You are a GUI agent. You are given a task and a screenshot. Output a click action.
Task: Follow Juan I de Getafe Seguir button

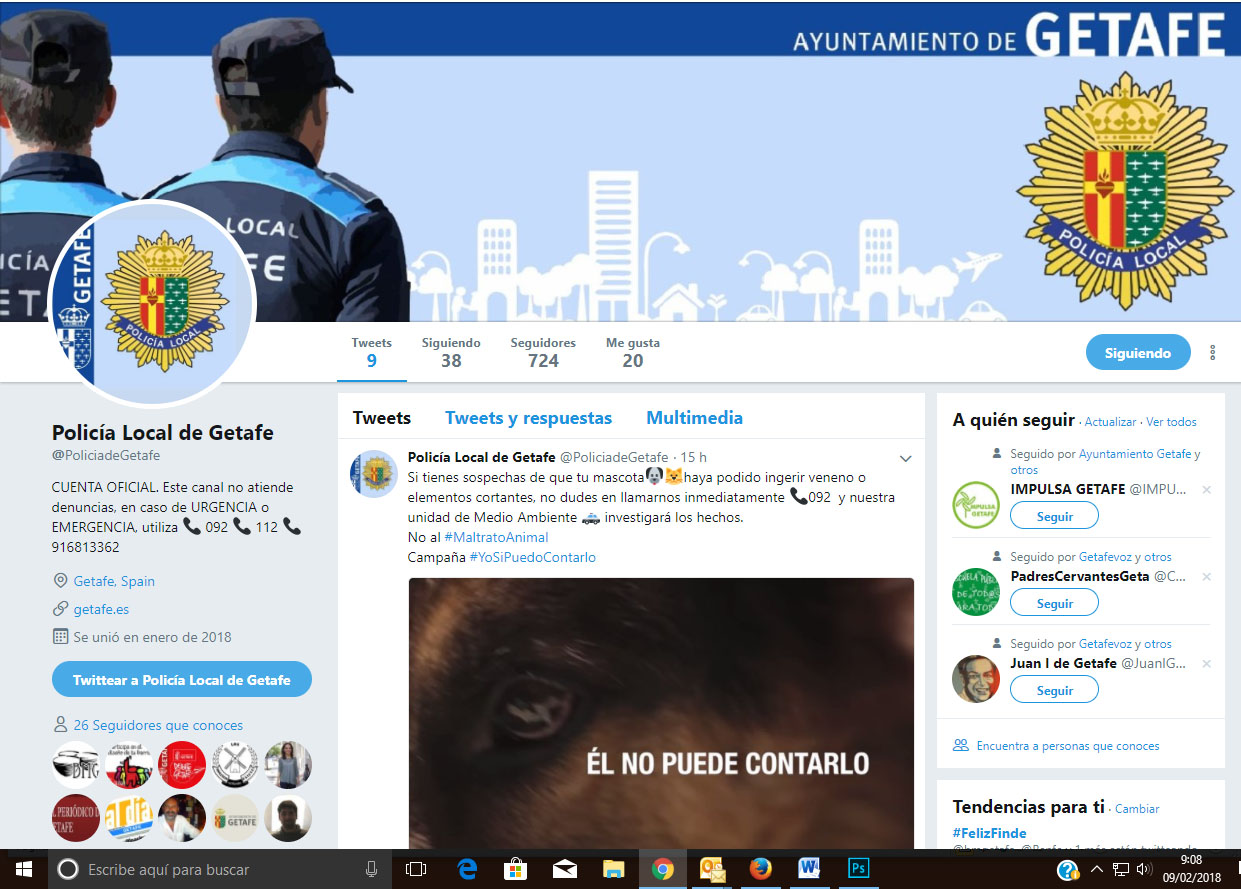click(1054, 690)
